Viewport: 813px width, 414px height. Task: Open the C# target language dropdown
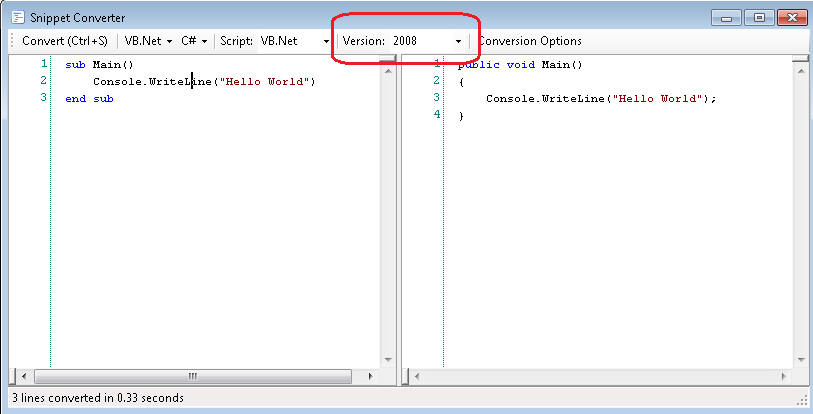tap(194, 41)
